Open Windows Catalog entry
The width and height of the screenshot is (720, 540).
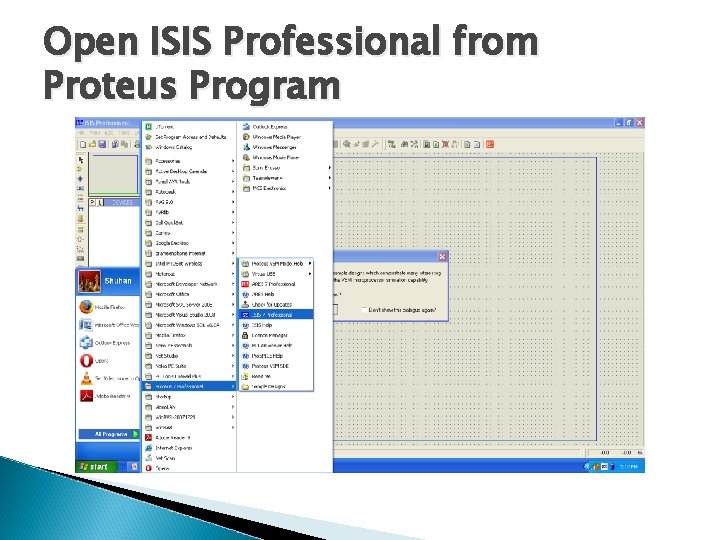tap(189, 147)
